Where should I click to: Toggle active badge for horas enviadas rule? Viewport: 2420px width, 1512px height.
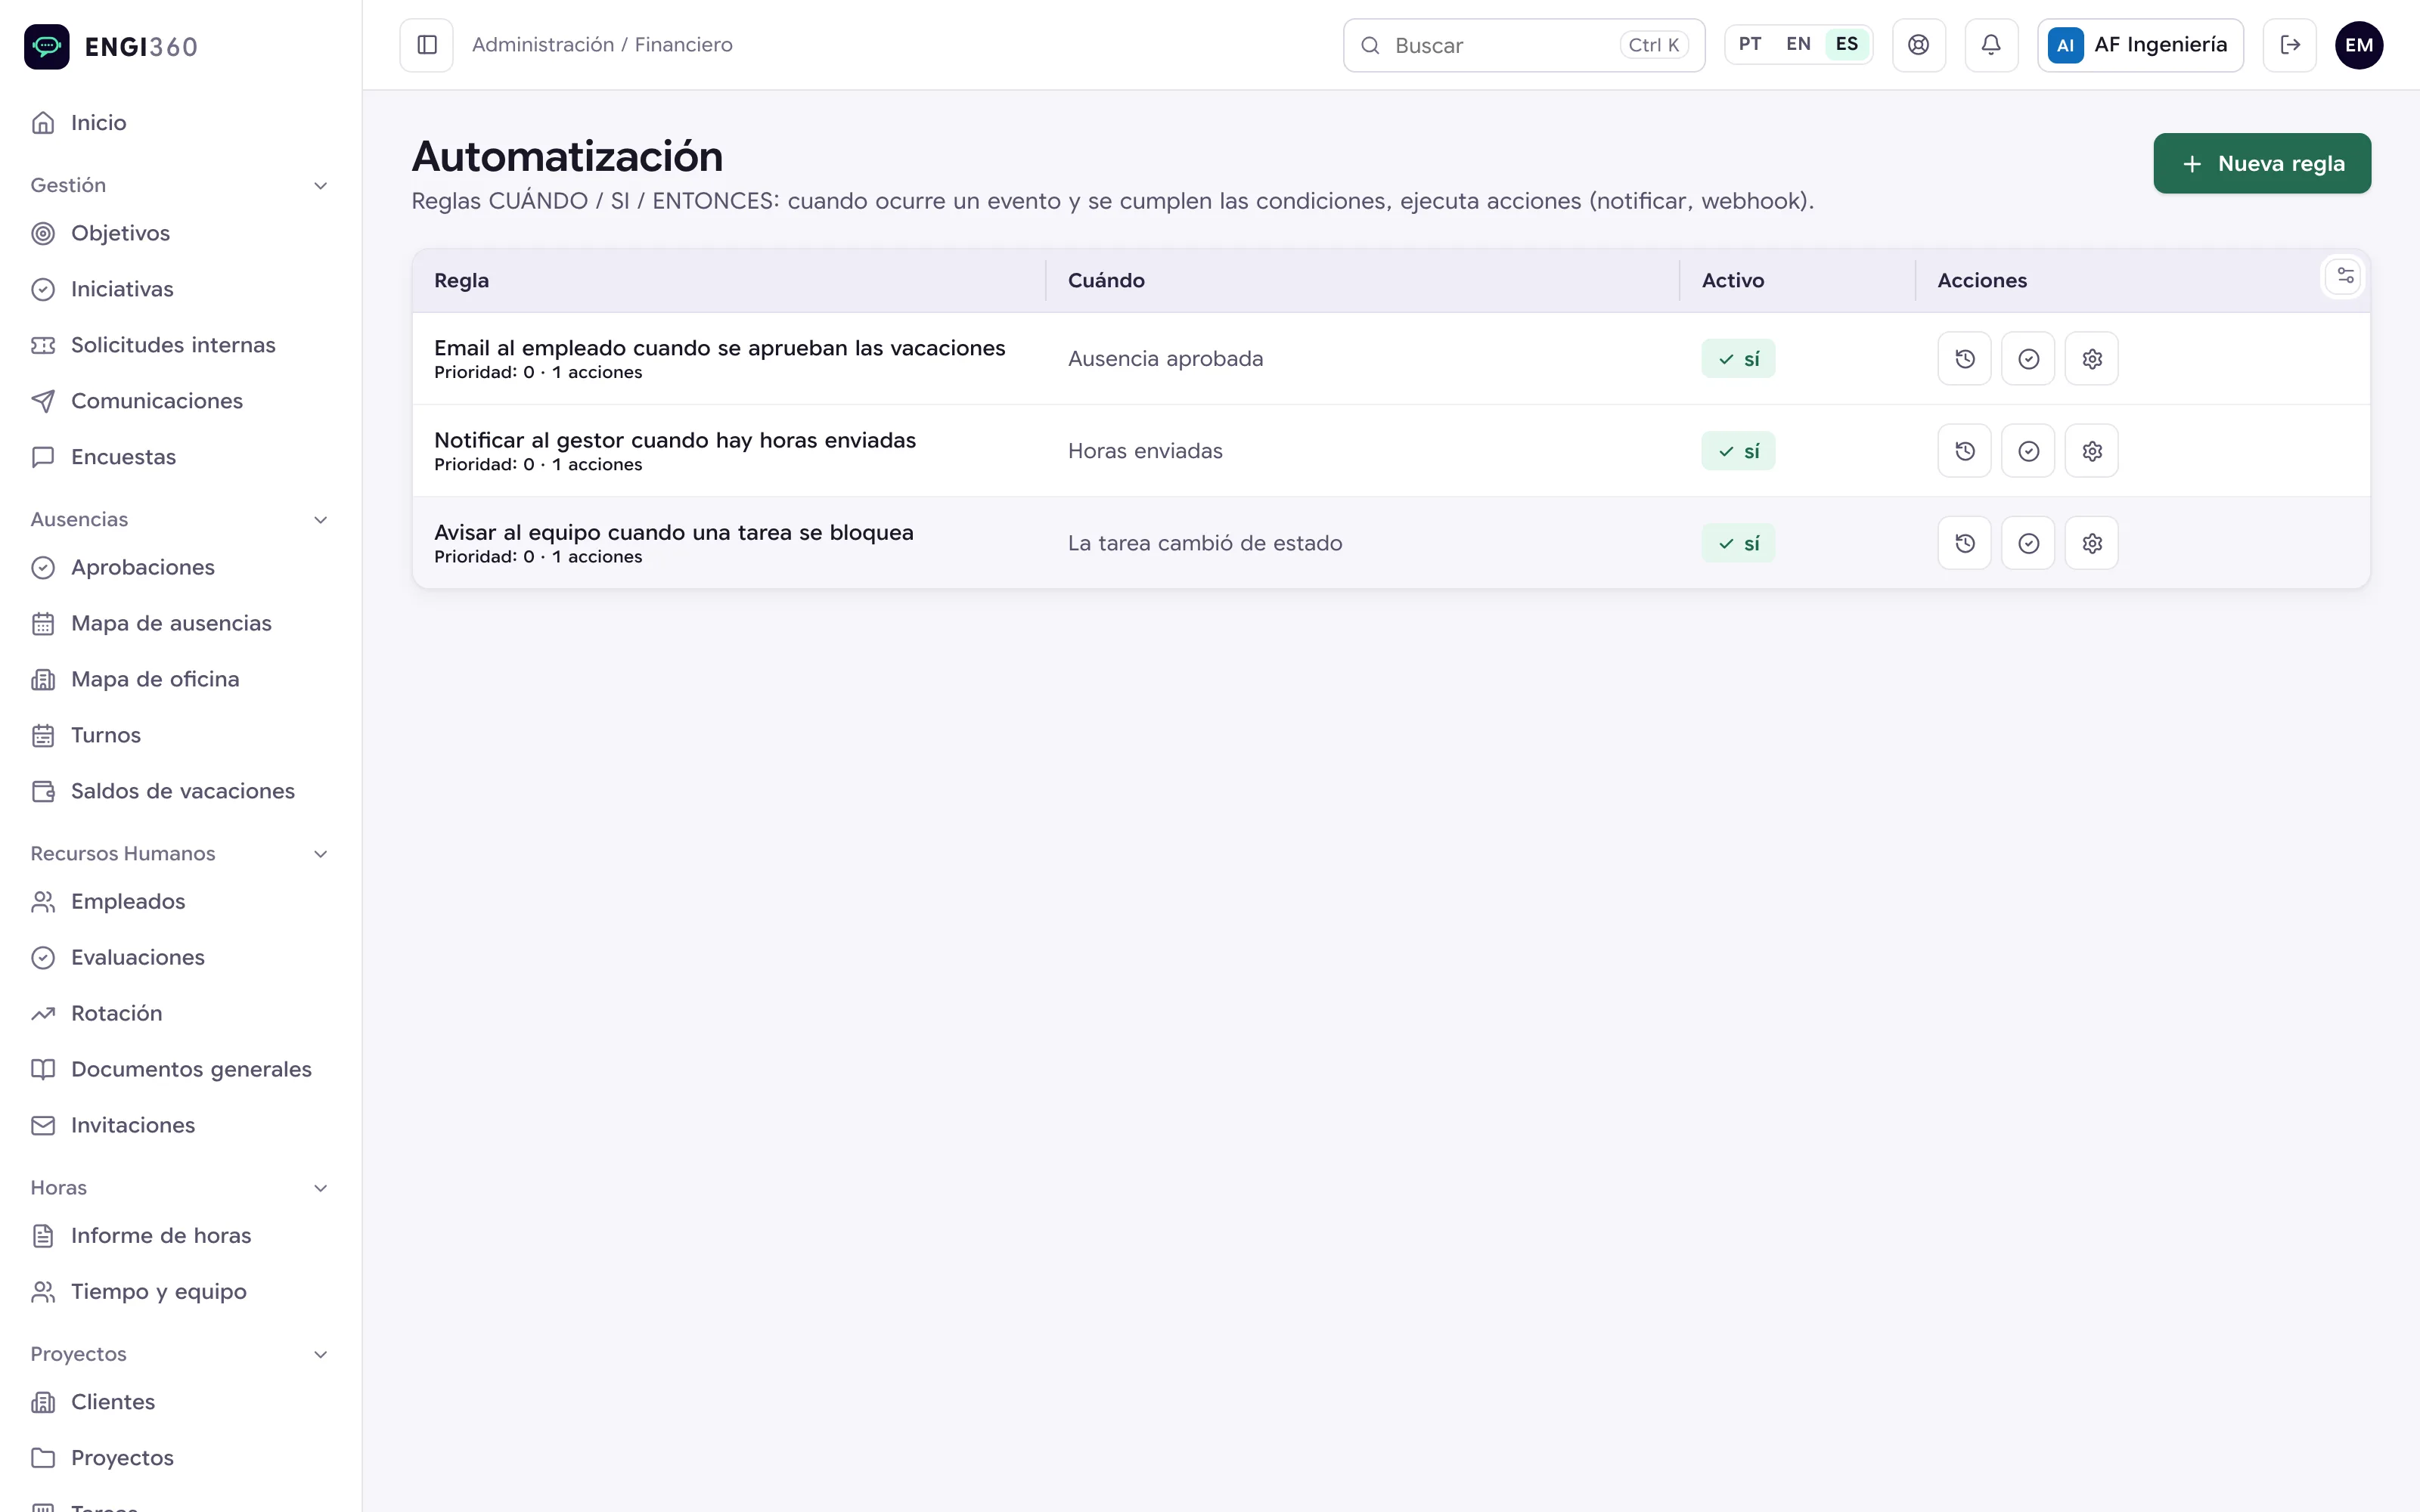pyautogui.click(x=1738, y=451)
